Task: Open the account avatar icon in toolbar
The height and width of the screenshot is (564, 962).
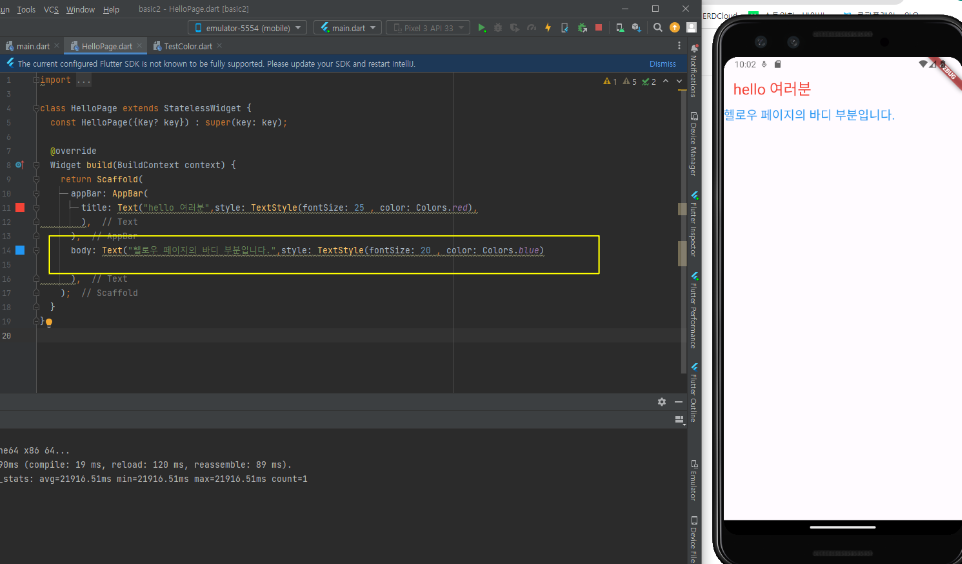Action: pos(691,28)
